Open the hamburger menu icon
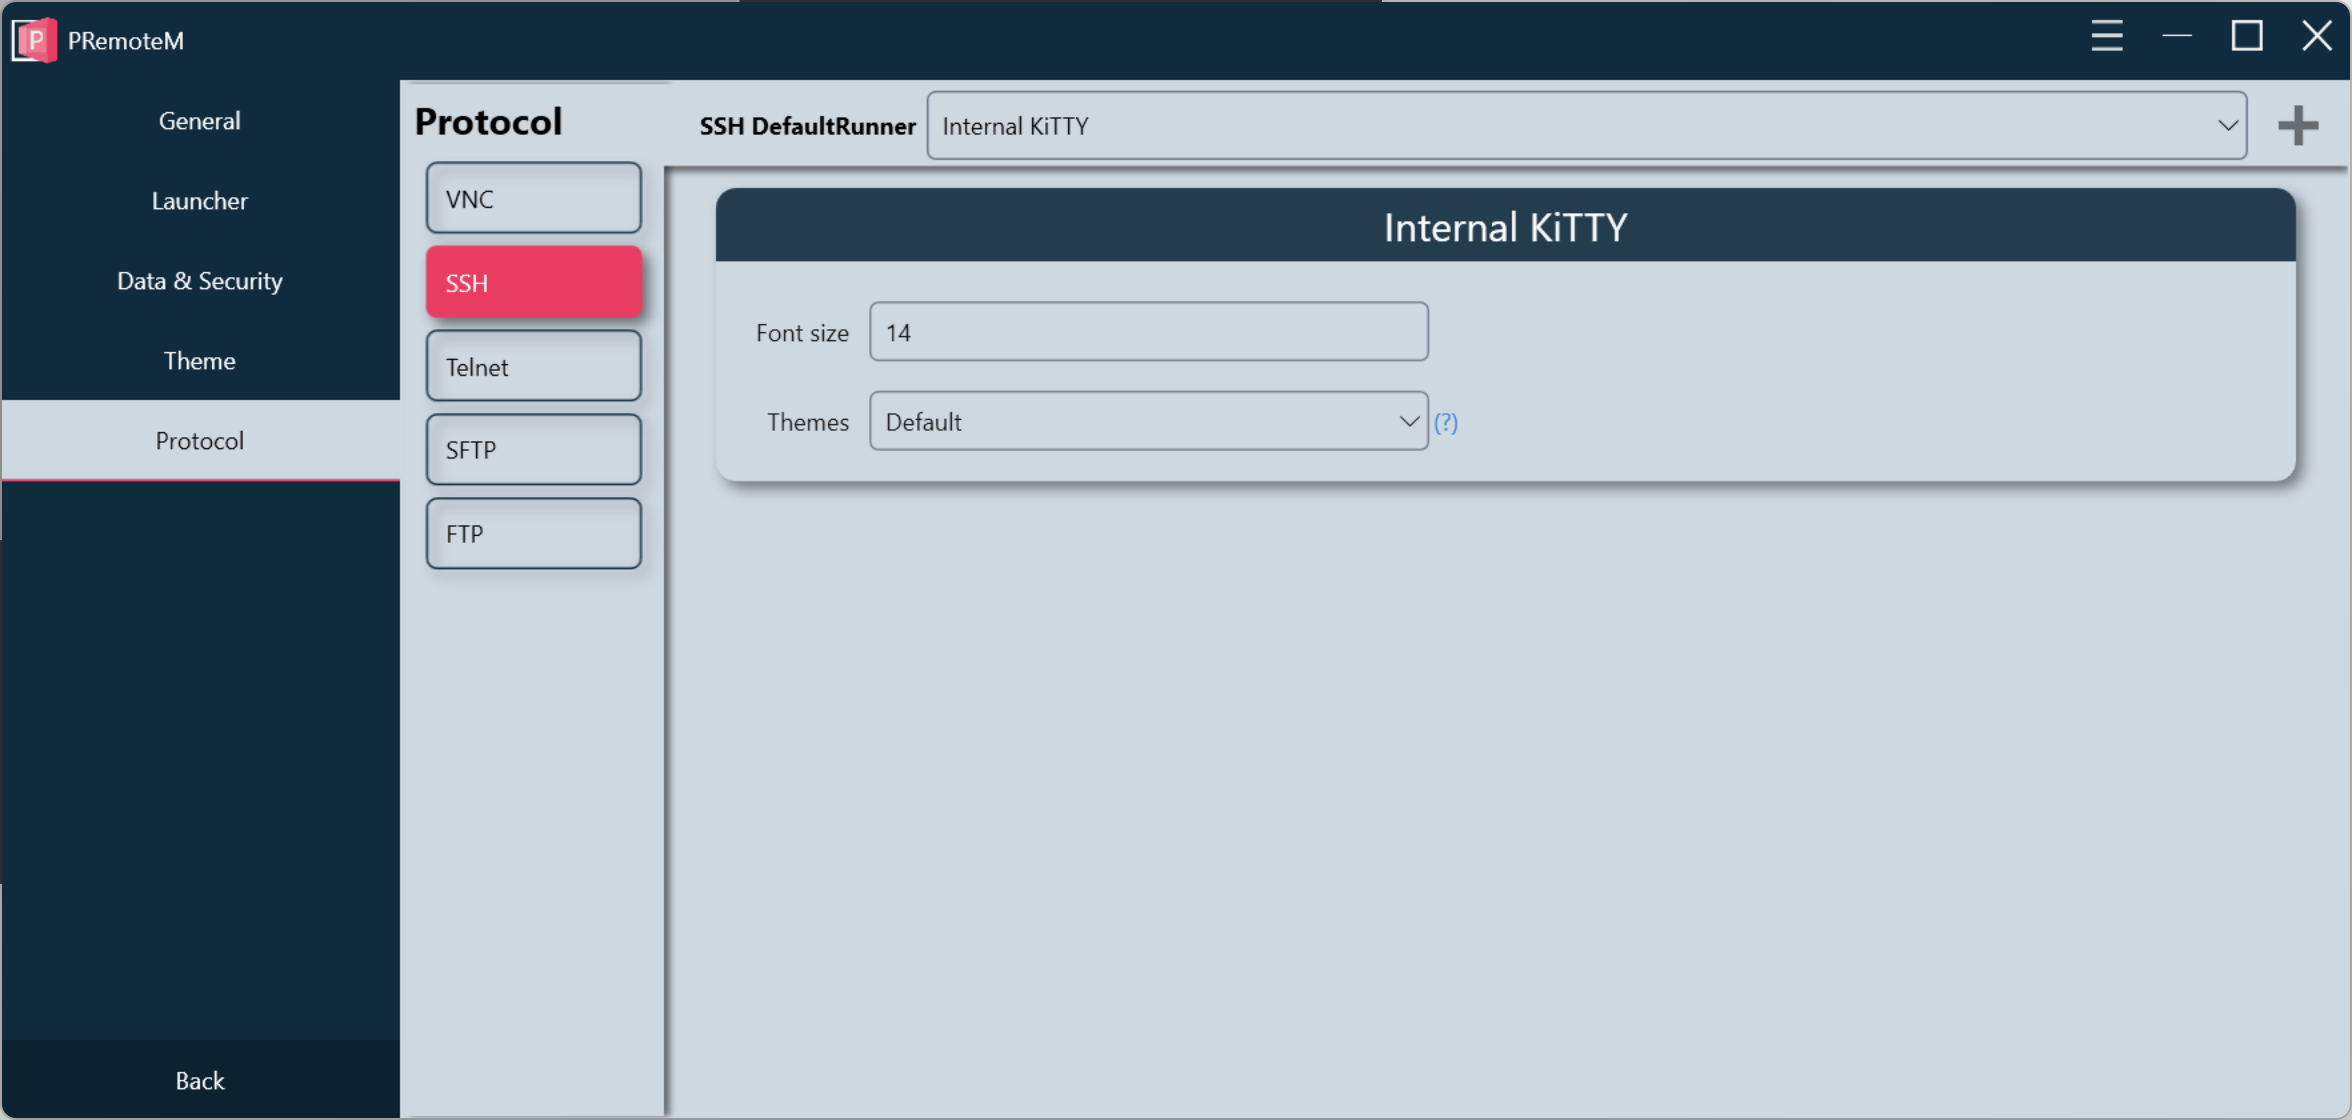This screenshot has width=2352, height=1120. point(2106,37)
